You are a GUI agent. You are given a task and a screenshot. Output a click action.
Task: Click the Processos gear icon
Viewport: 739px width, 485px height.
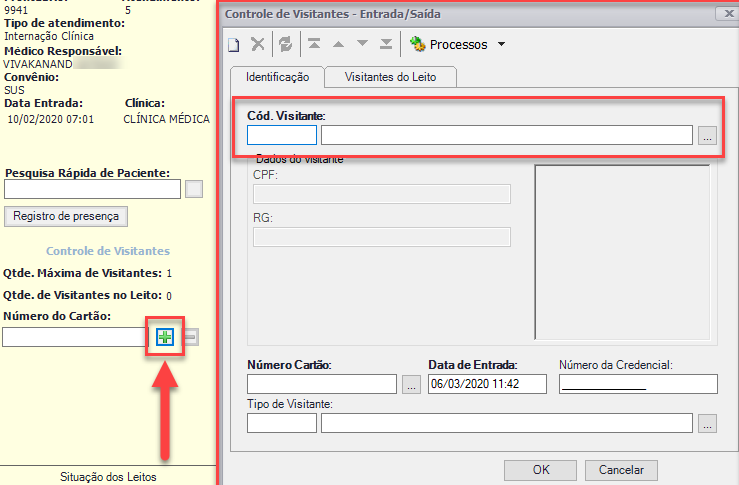(x=417, y=44)
